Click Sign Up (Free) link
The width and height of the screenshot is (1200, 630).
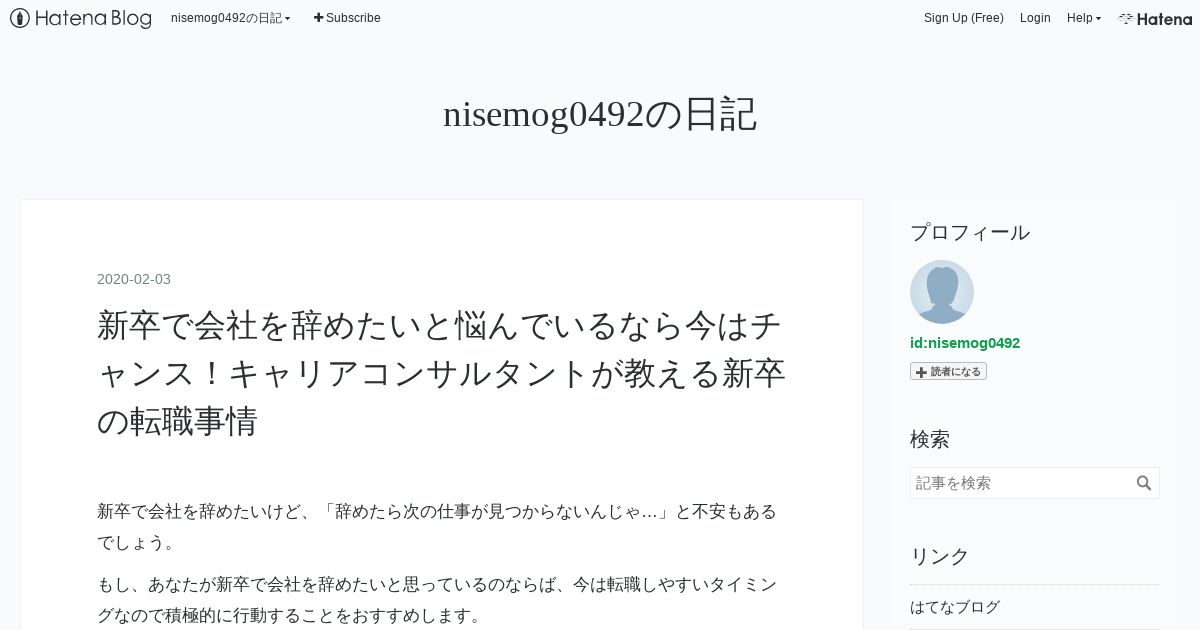(x=964, y=18)
